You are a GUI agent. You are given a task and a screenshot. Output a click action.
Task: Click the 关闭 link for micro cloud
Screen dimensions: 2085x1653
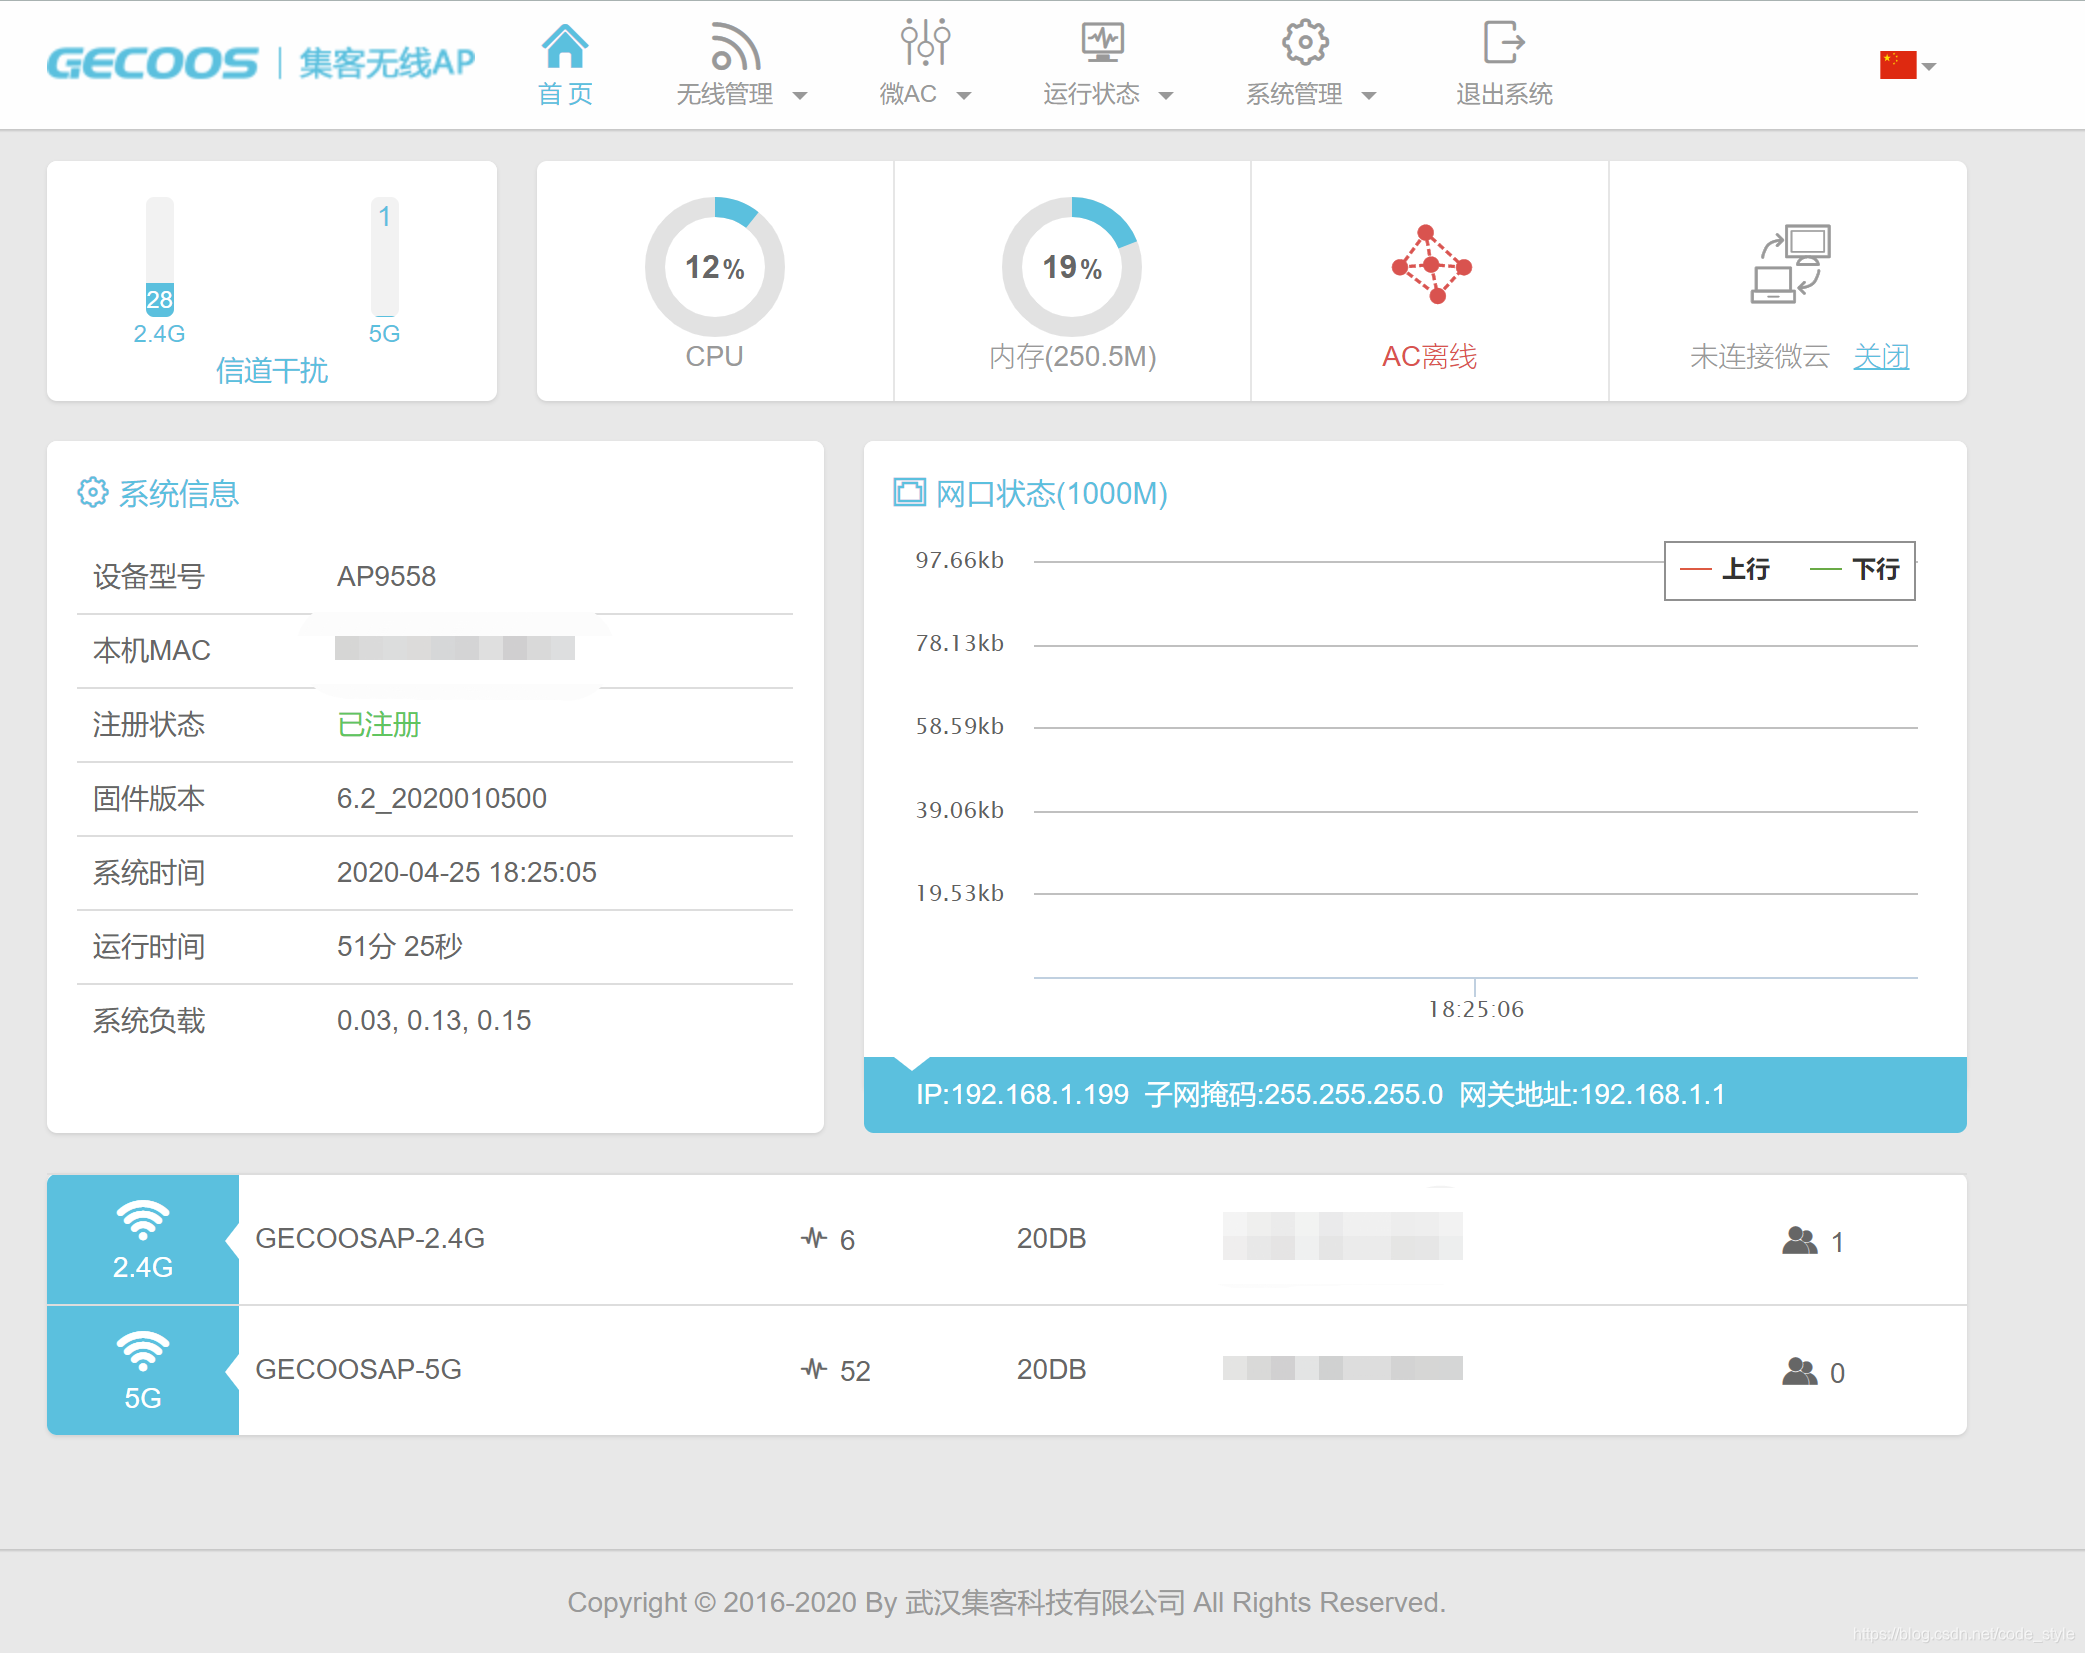pyautogui.click(x=1881, y=357)
